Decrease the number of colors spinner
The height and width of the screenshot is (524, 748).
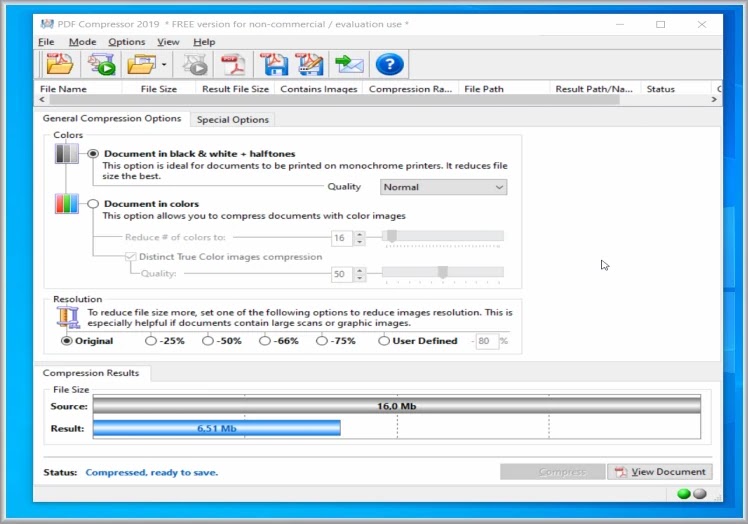360,242
